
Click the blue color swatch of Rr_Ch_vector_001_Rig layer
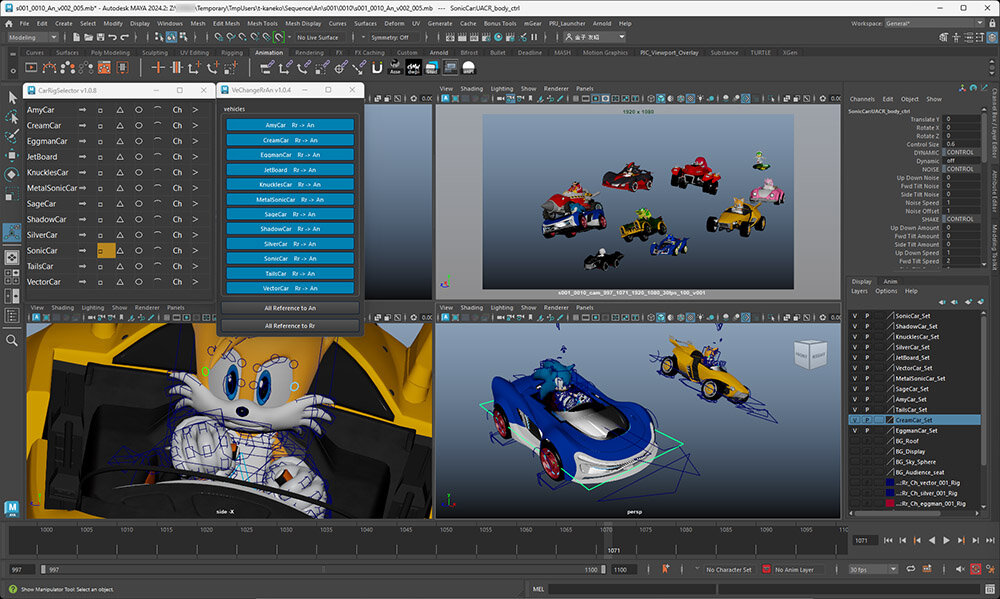point(890,483)
